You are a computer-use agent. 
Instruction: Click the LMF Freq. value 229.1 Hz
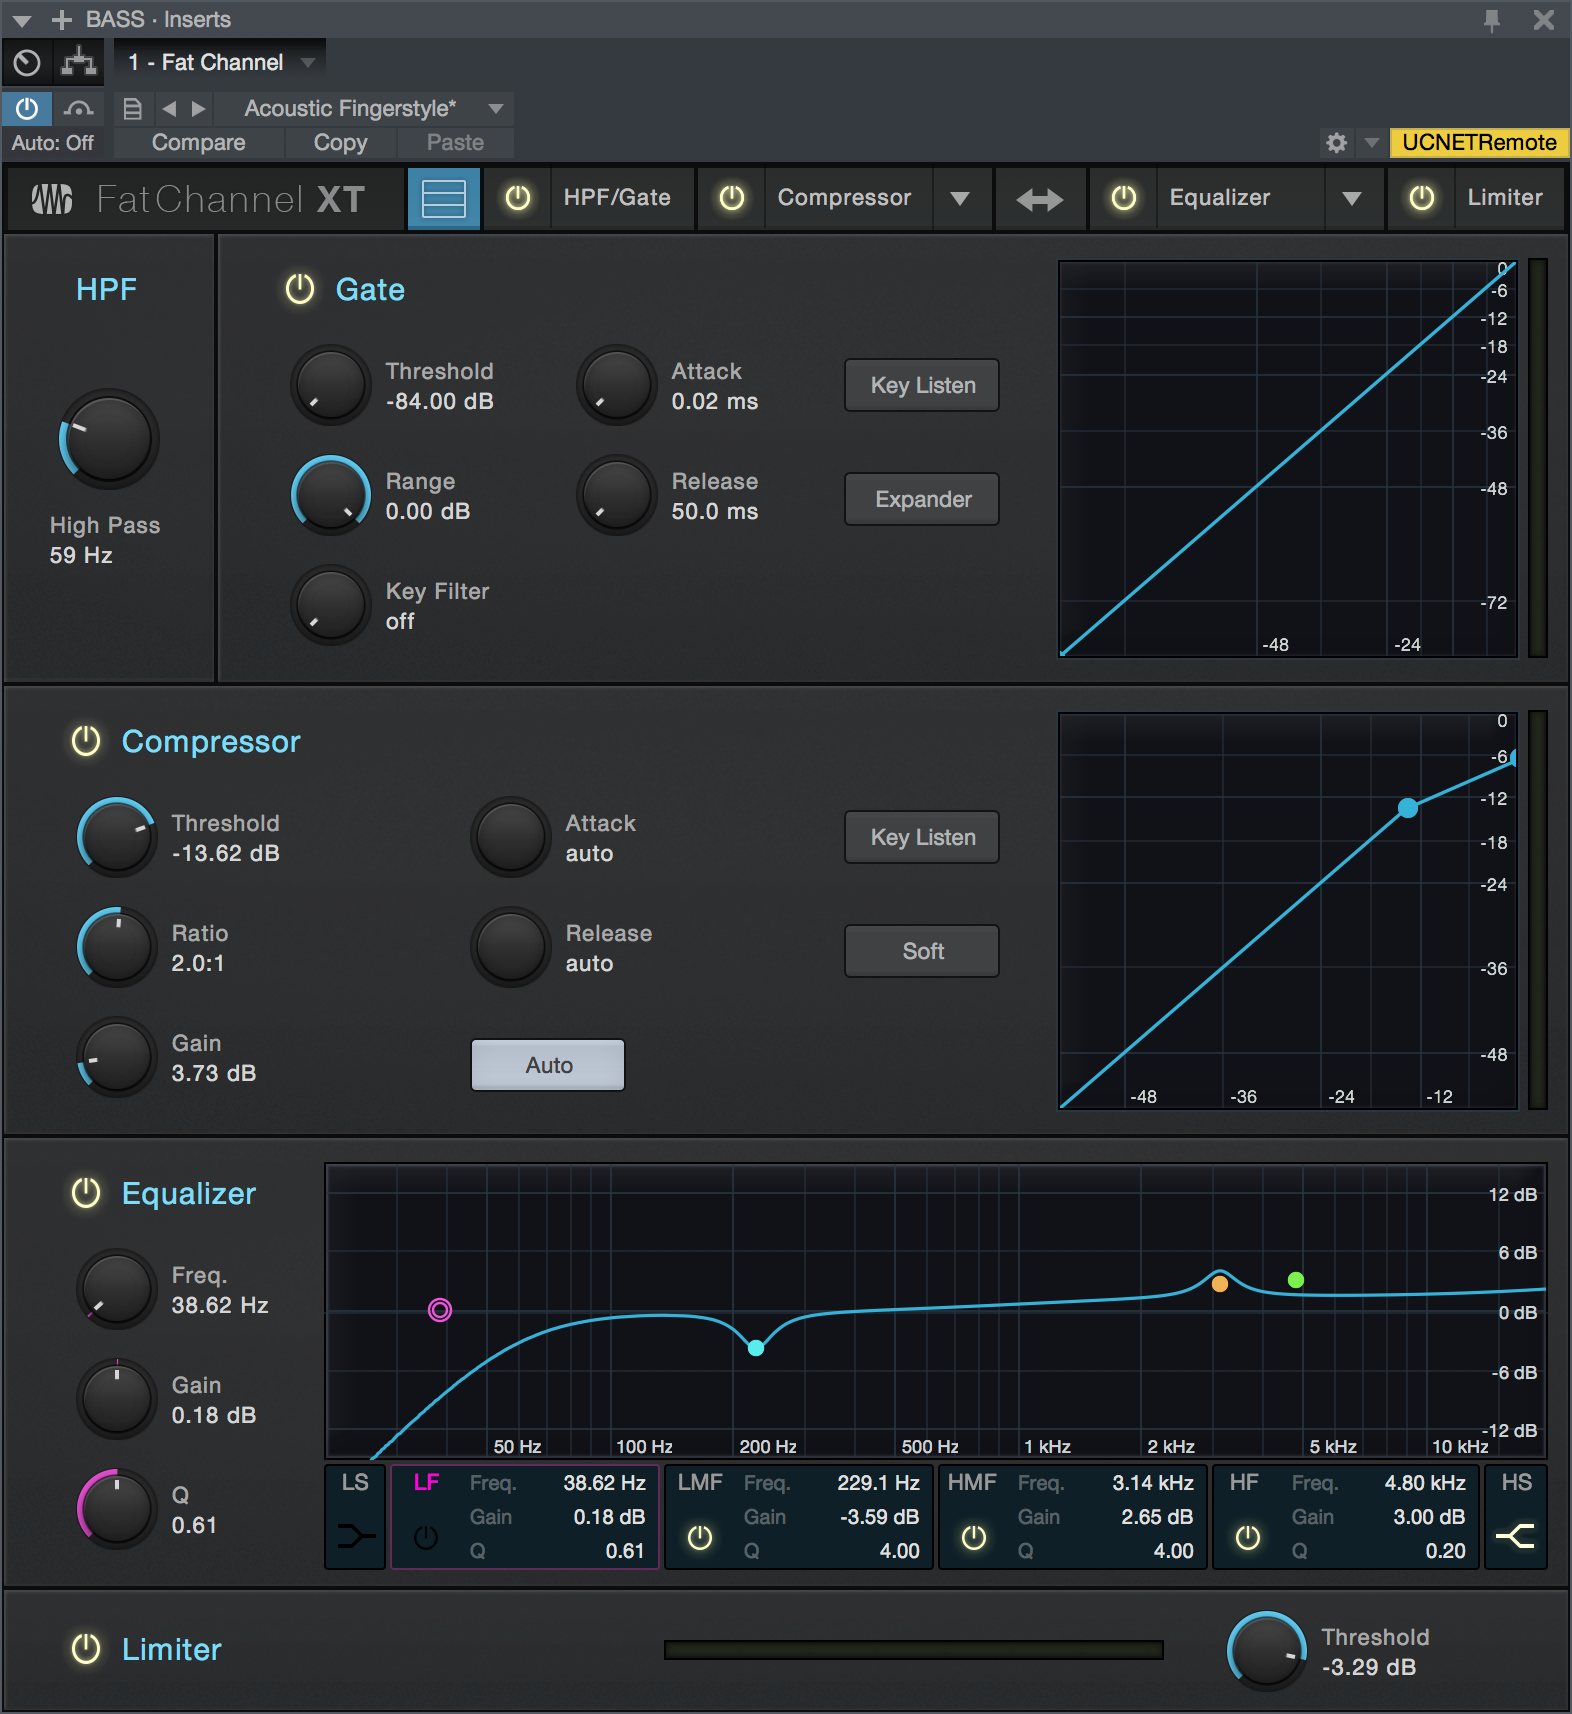[x=878, y=1483]
